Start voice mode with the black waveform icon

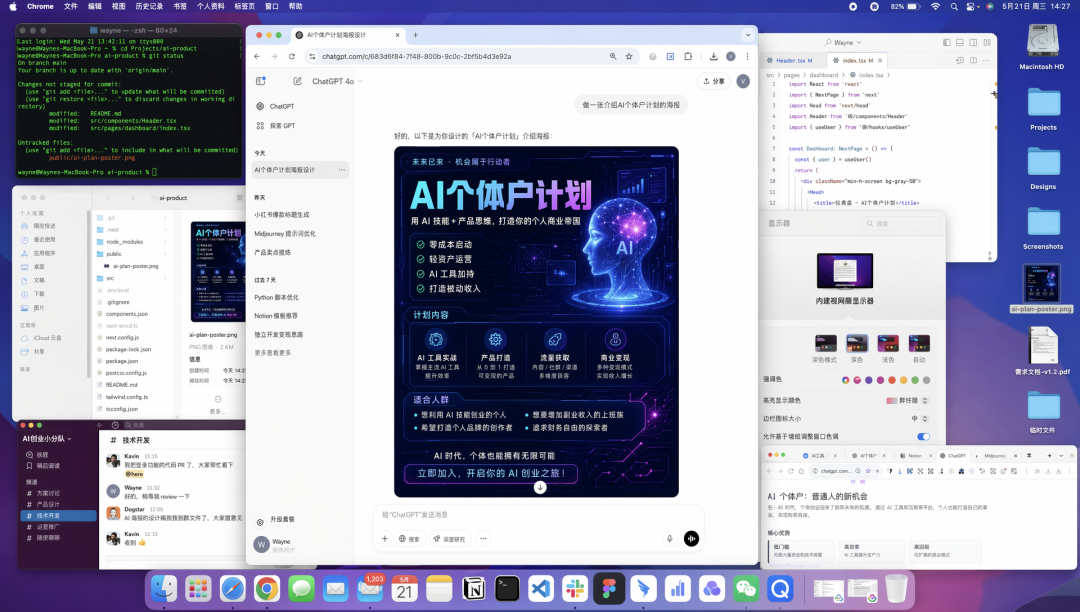(691, 539)
